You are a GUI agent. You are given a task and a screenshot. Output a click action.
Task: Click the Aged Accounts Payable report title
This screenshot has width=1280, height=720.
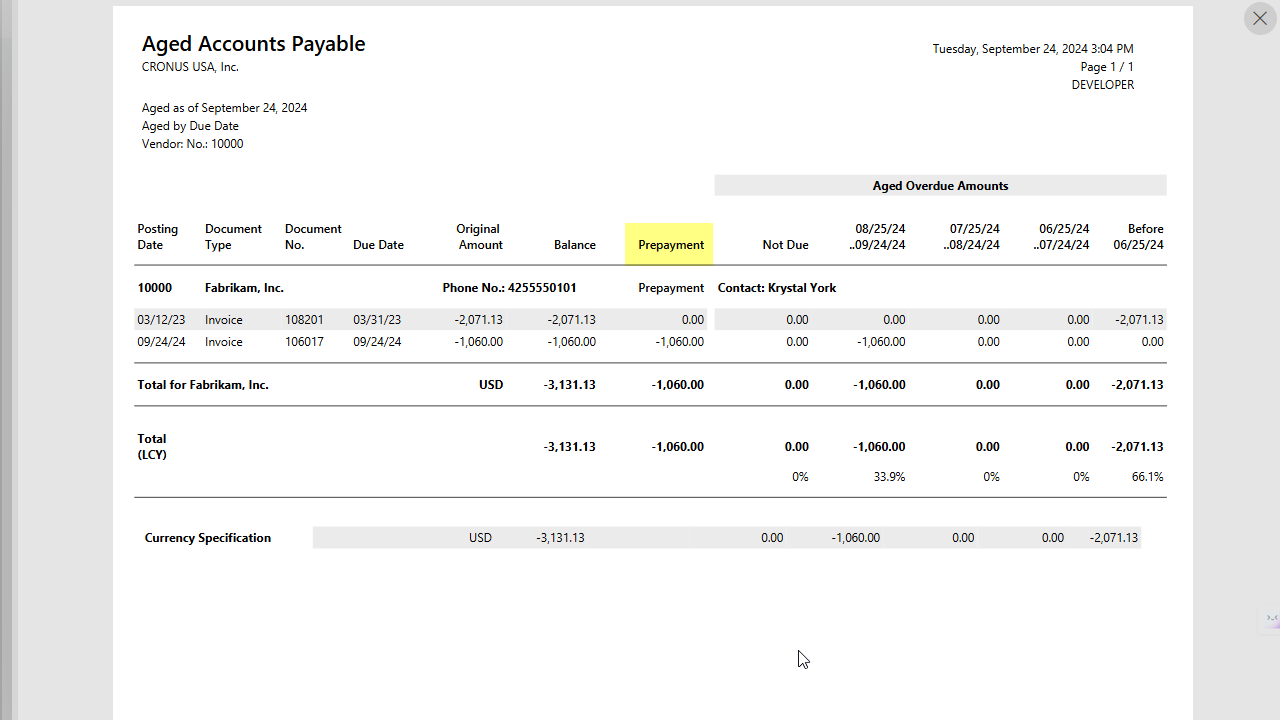tap(253, 43)
